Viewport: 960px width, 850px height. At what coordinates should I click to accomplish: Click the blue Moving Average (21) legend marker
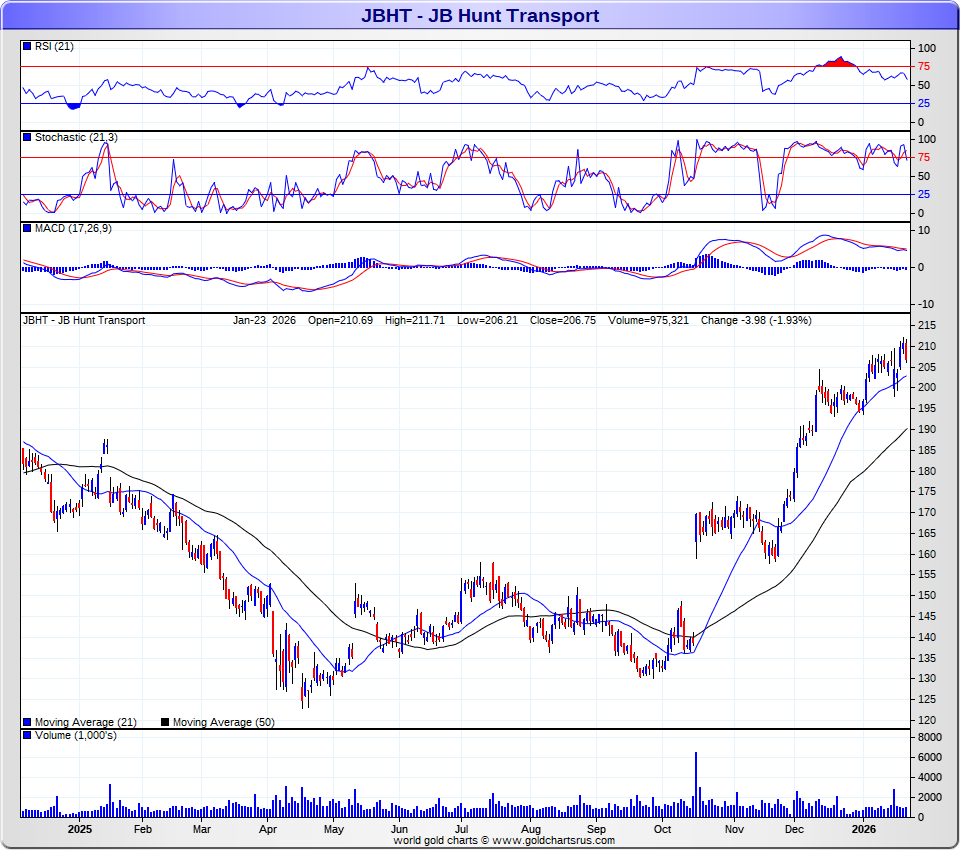click(x=27, y=722)
